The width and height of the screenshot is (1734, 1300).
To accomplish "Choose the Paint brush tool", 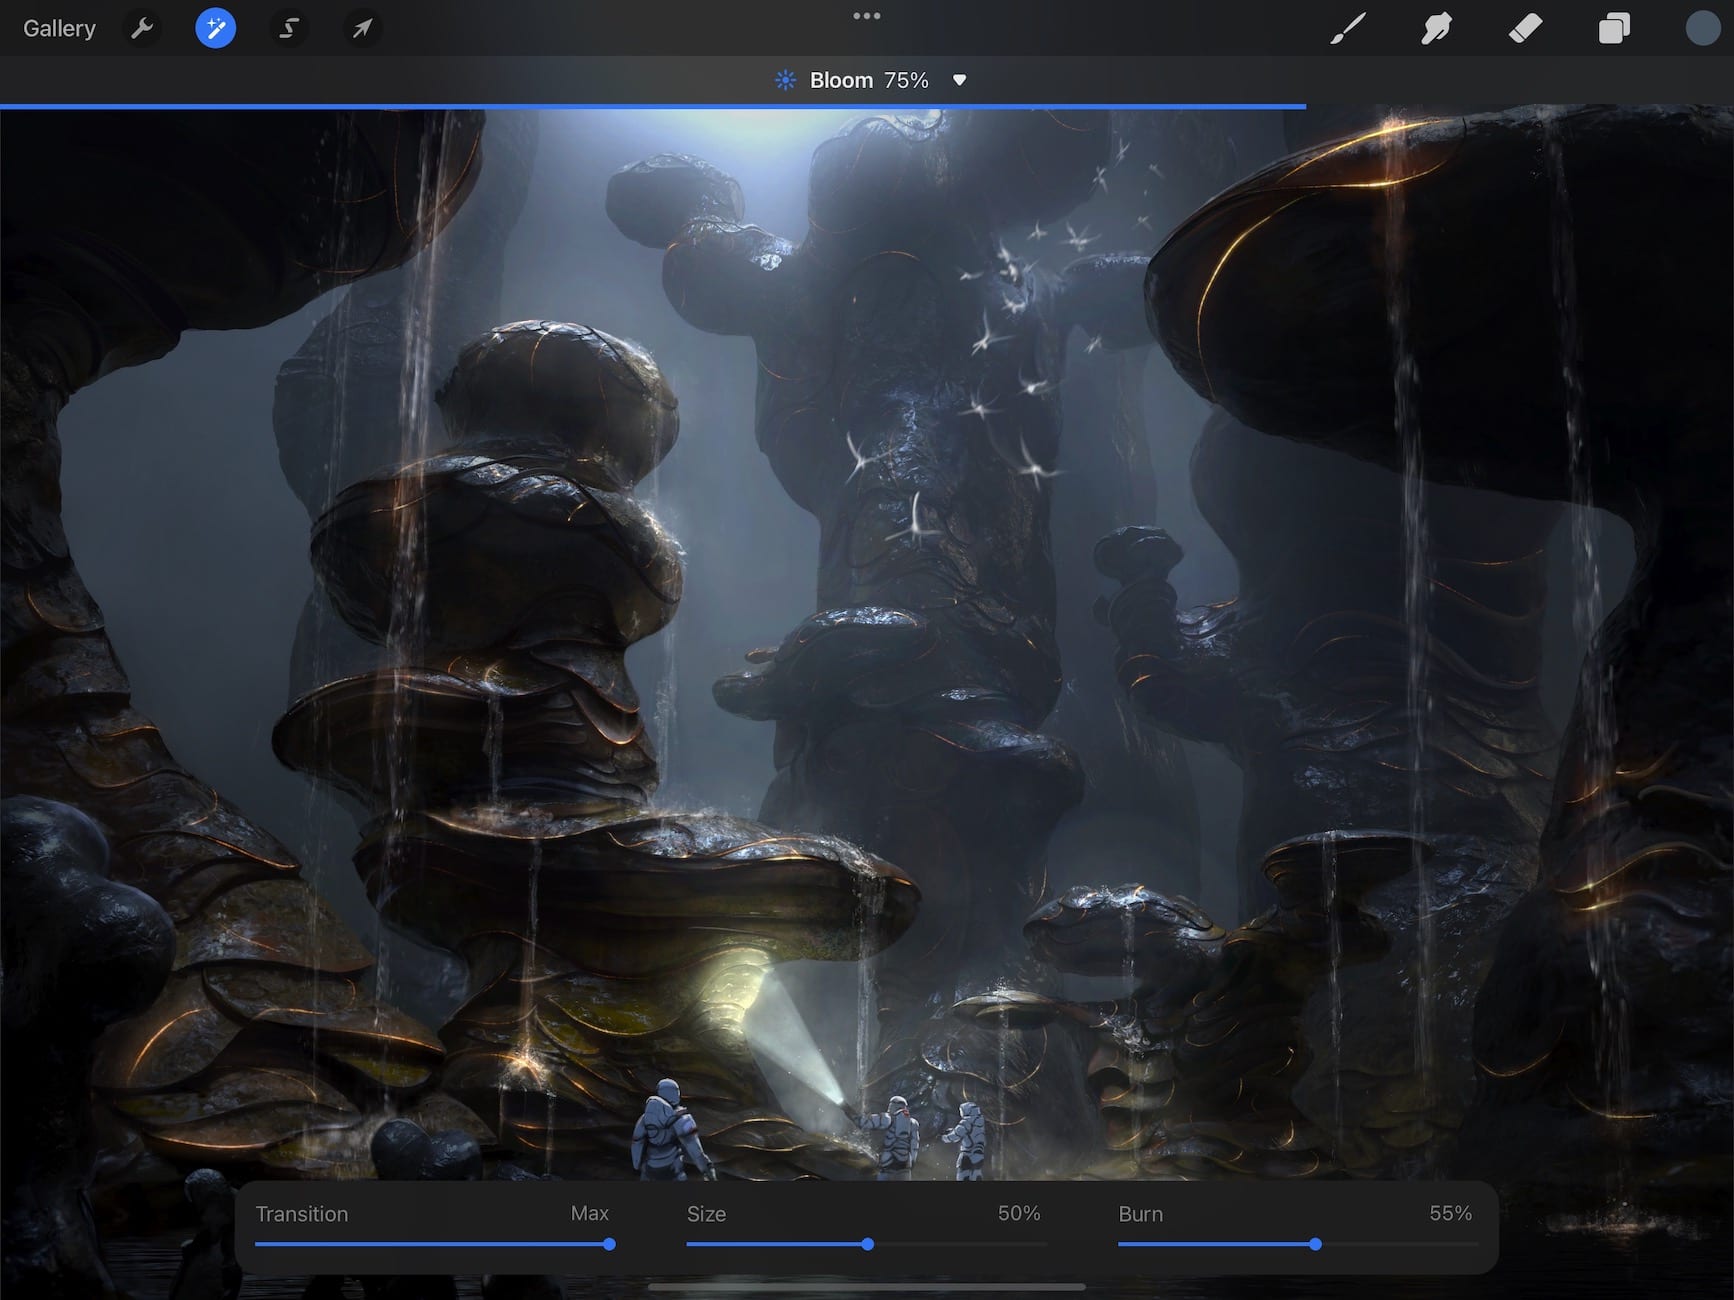I will pyautogui.click(x=1348, y=28).
